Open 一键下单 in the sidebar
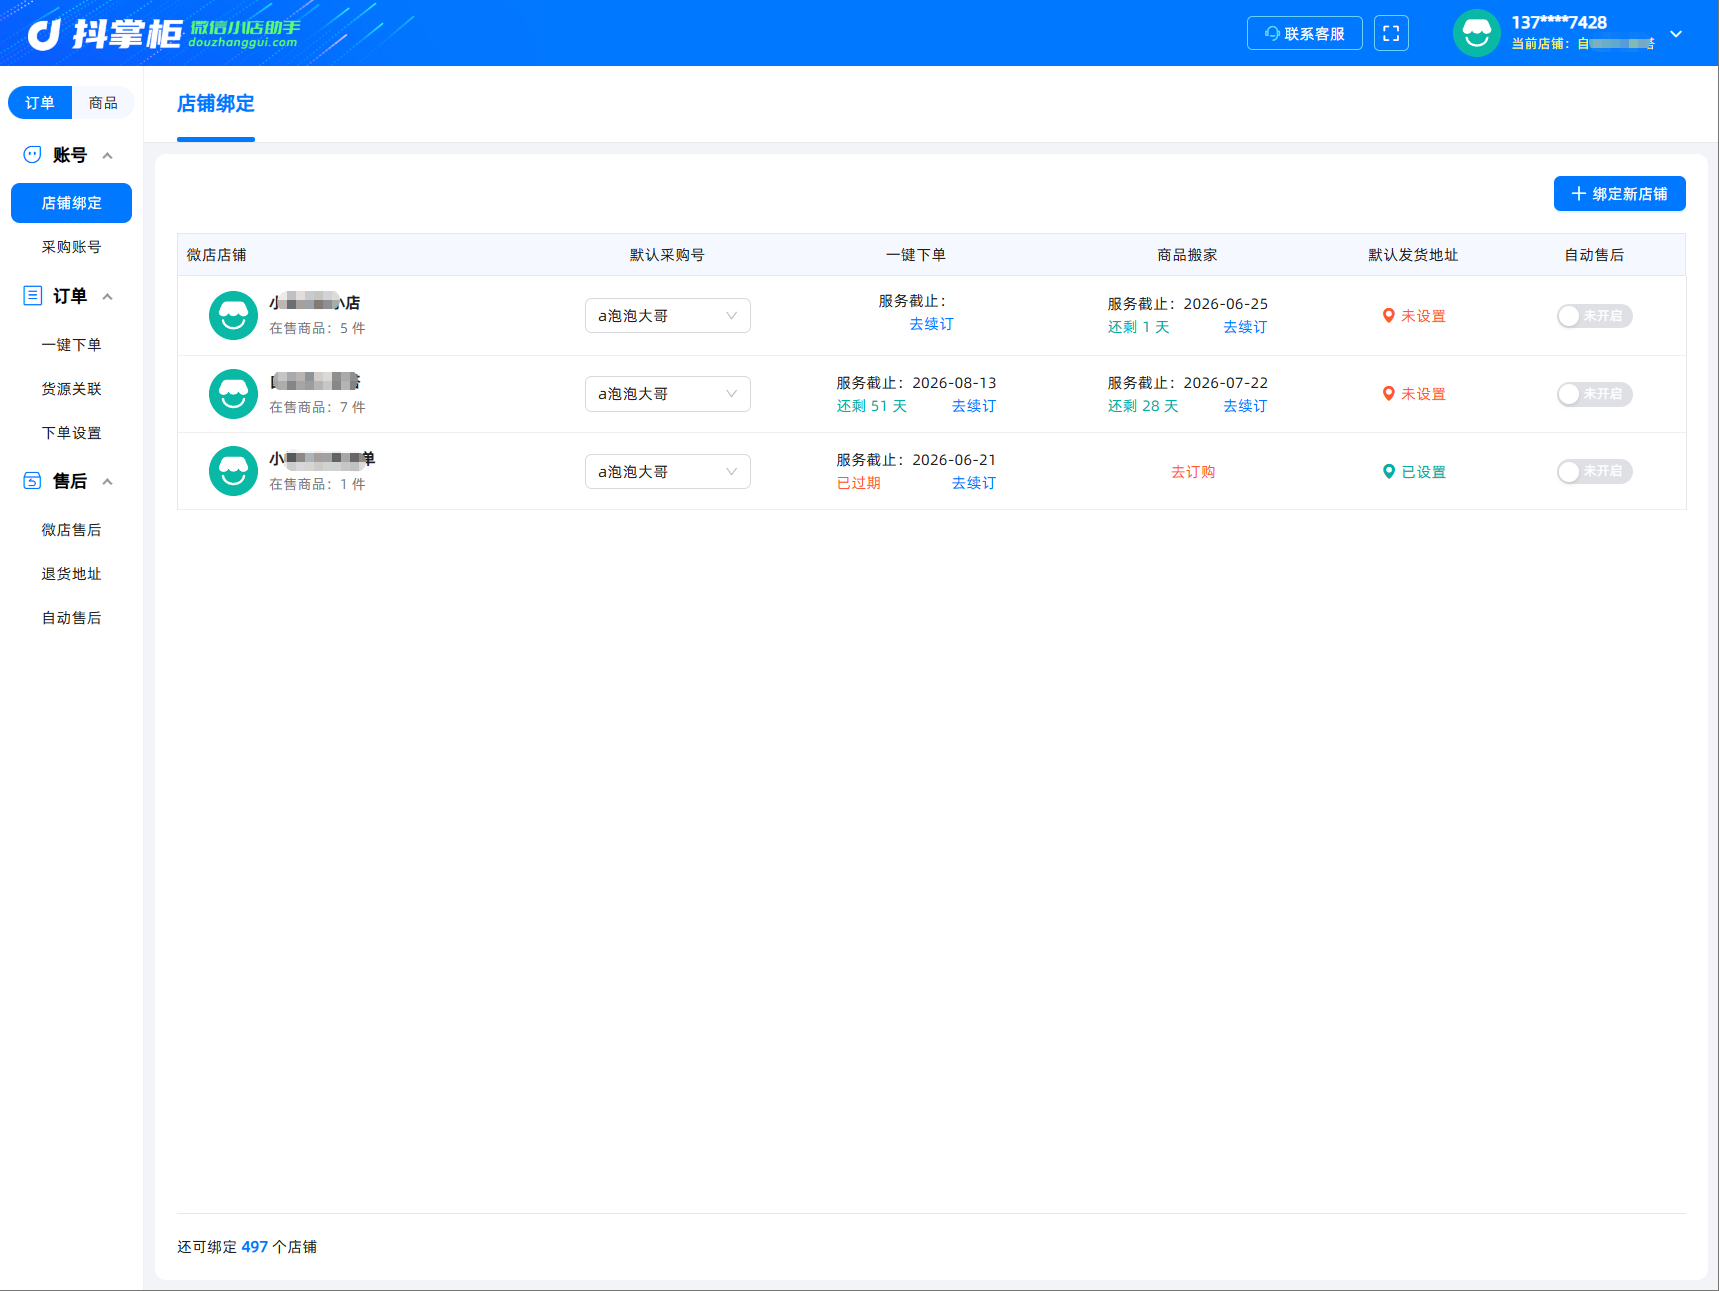Viewport: 1719px width, 1291px height. coord(71,345)
